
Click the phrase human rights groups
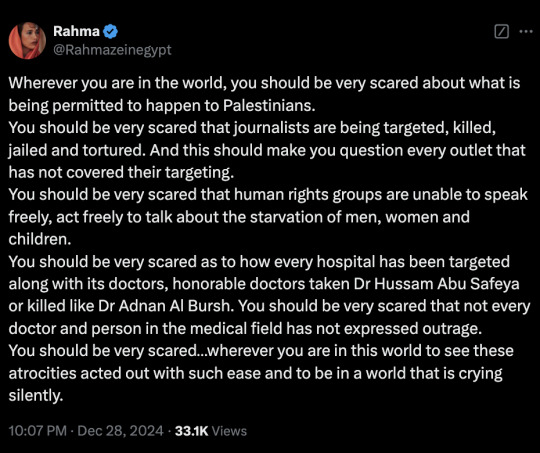click(x=308, y=195)
